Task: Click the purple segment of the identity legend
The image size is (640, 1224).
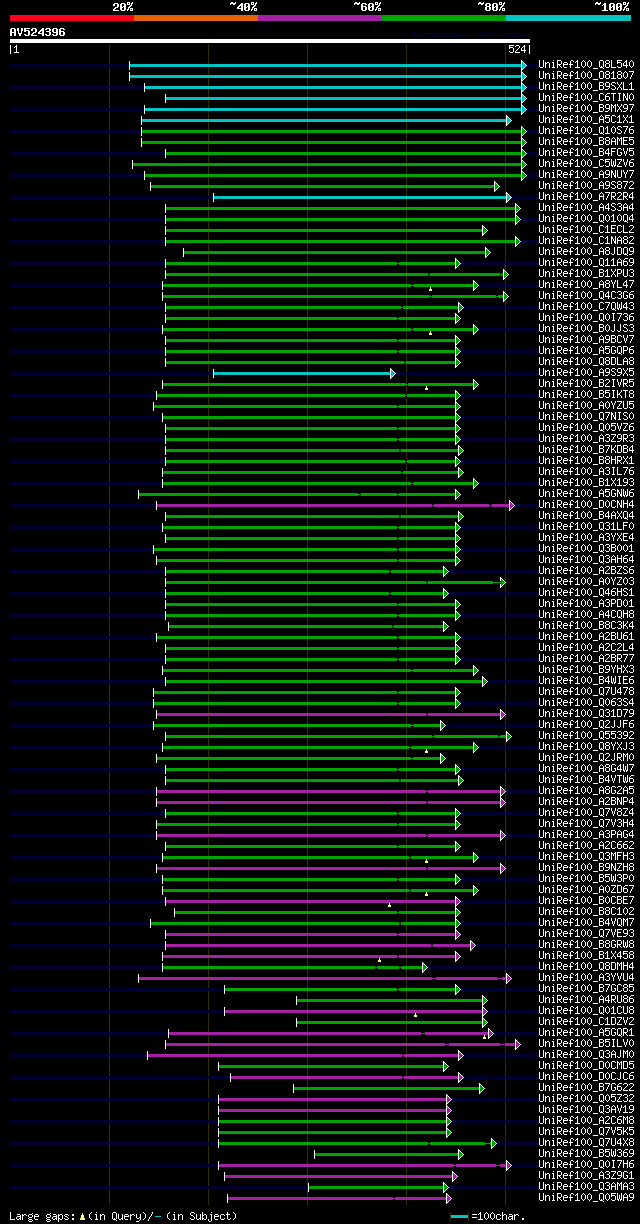Action: click(319, 18)
